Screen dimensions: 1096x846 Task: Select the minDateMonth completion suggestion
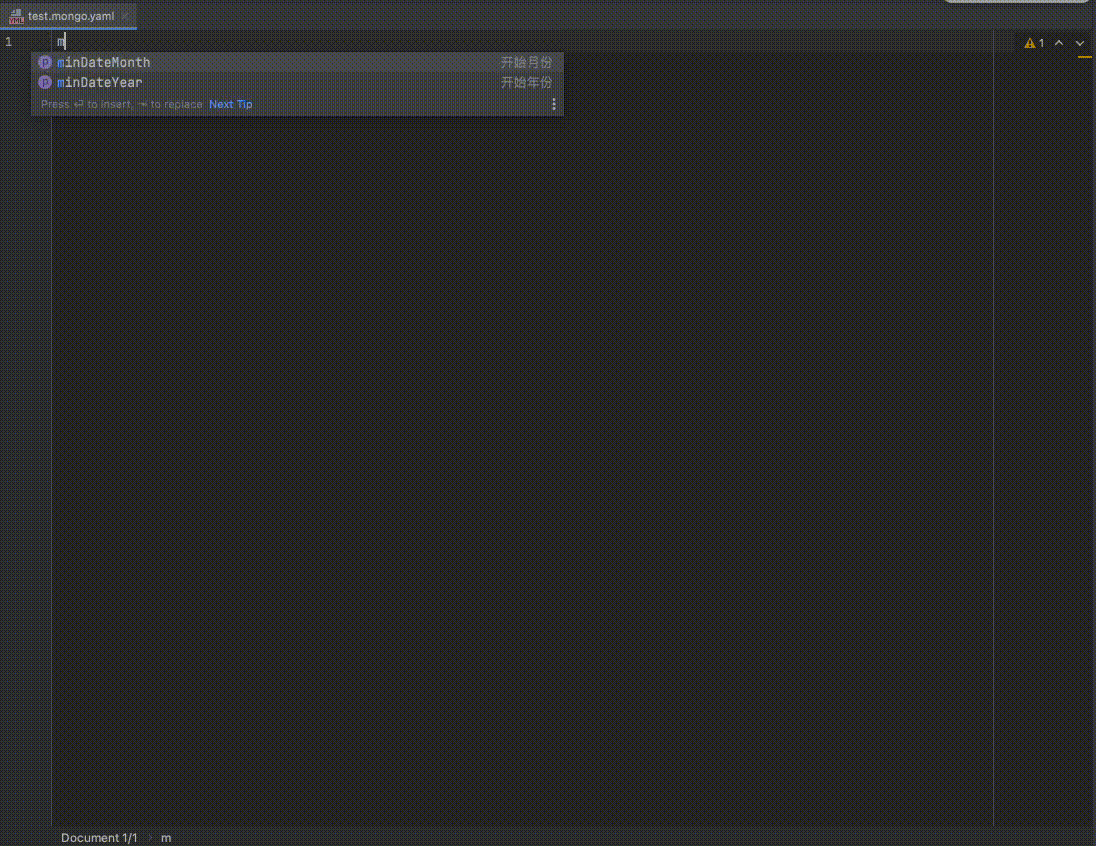click(x=105, y=62)
